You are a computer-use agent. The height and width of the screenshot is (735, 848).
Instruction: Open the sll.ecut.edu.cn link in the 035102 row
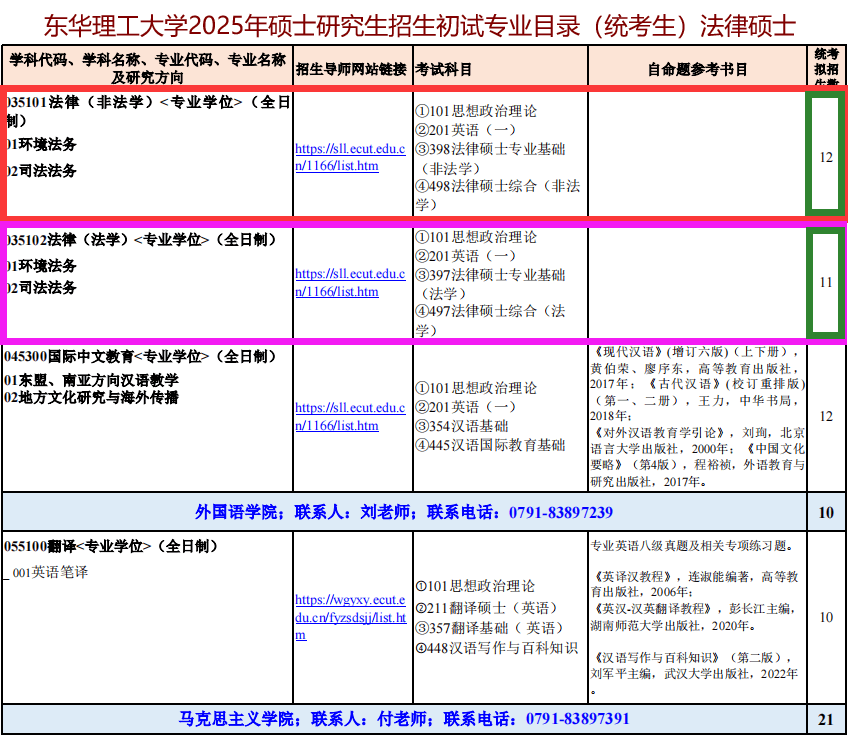coord(350,282)
